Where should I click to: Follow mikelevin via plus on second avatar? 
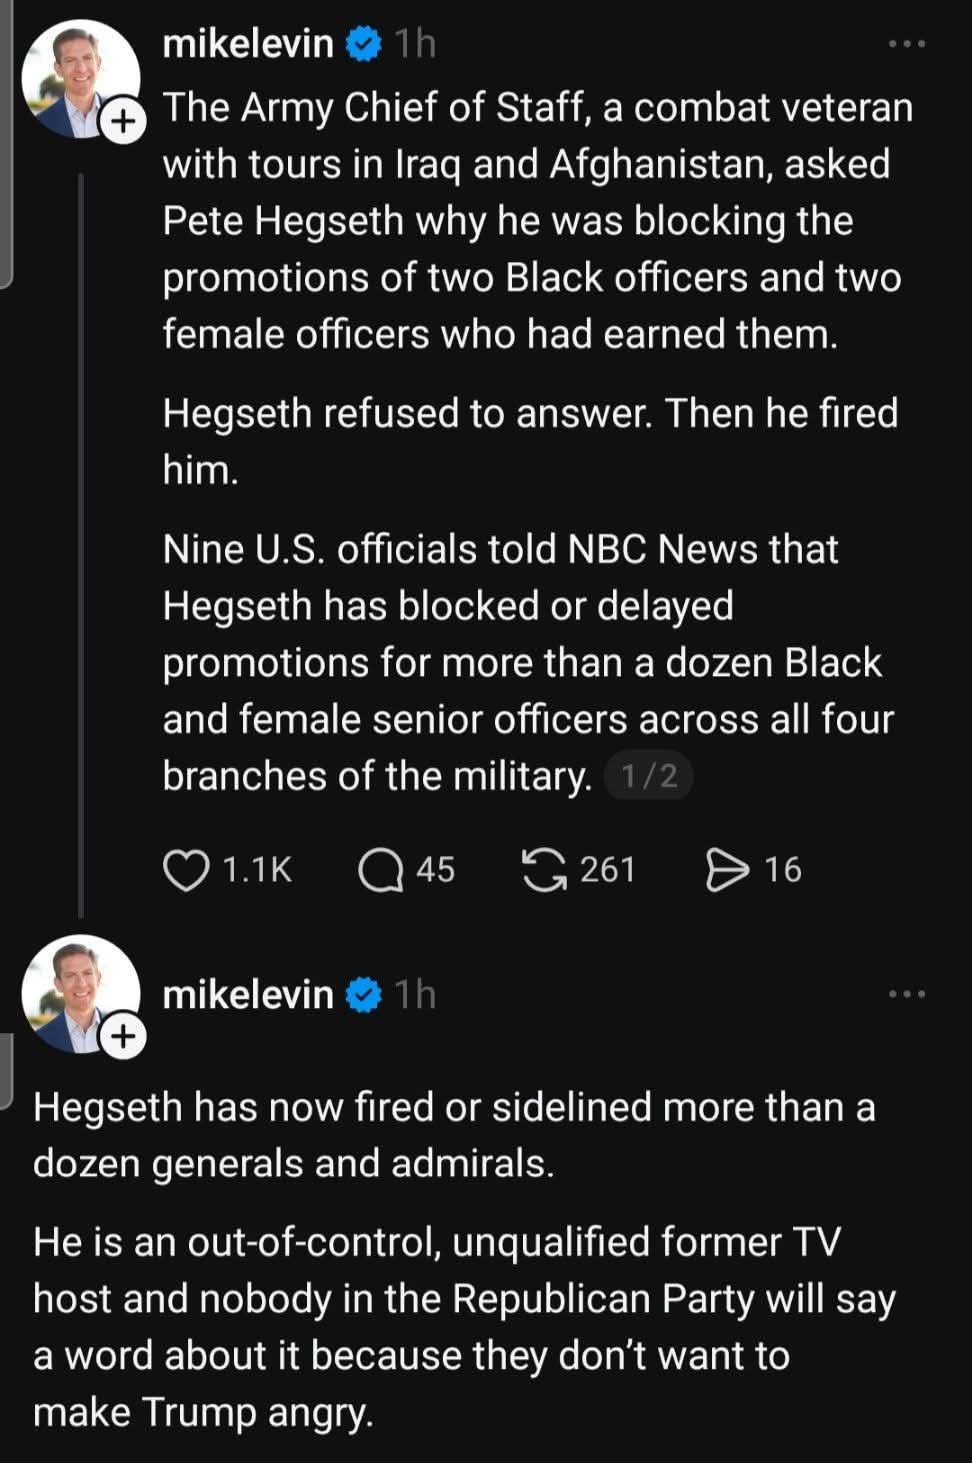pyautogui.click(x=123, y=1037)
